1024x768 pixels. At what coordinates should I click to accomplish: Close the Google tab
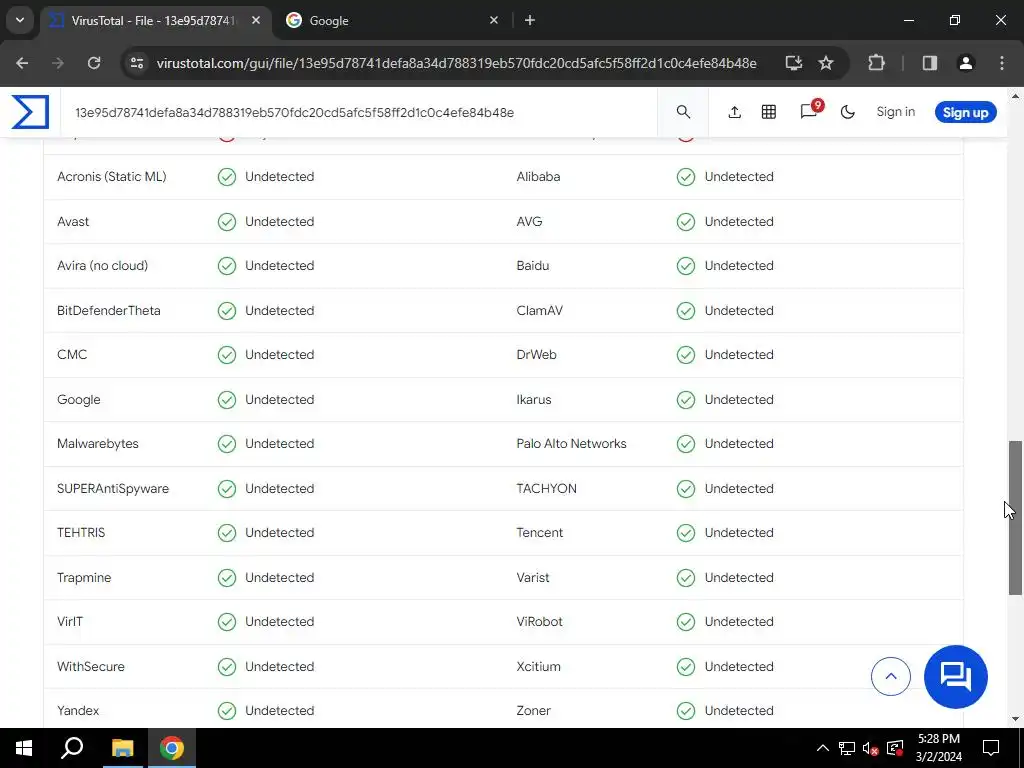[494, 20]
